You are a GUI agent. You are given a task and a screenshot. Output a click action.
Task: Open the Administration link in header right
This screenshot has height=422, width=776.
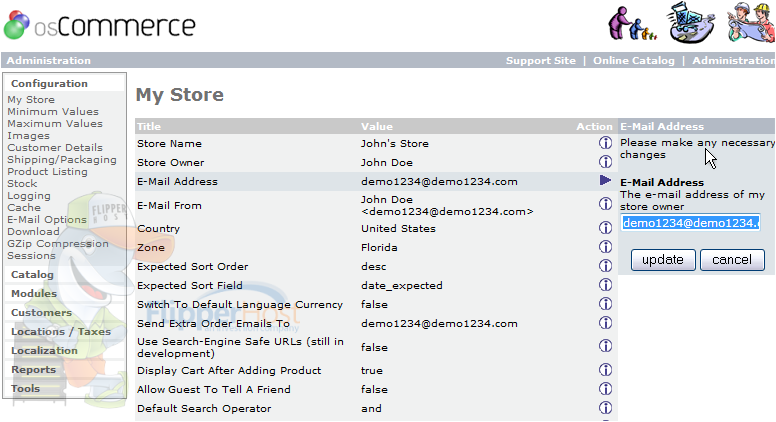733,60
